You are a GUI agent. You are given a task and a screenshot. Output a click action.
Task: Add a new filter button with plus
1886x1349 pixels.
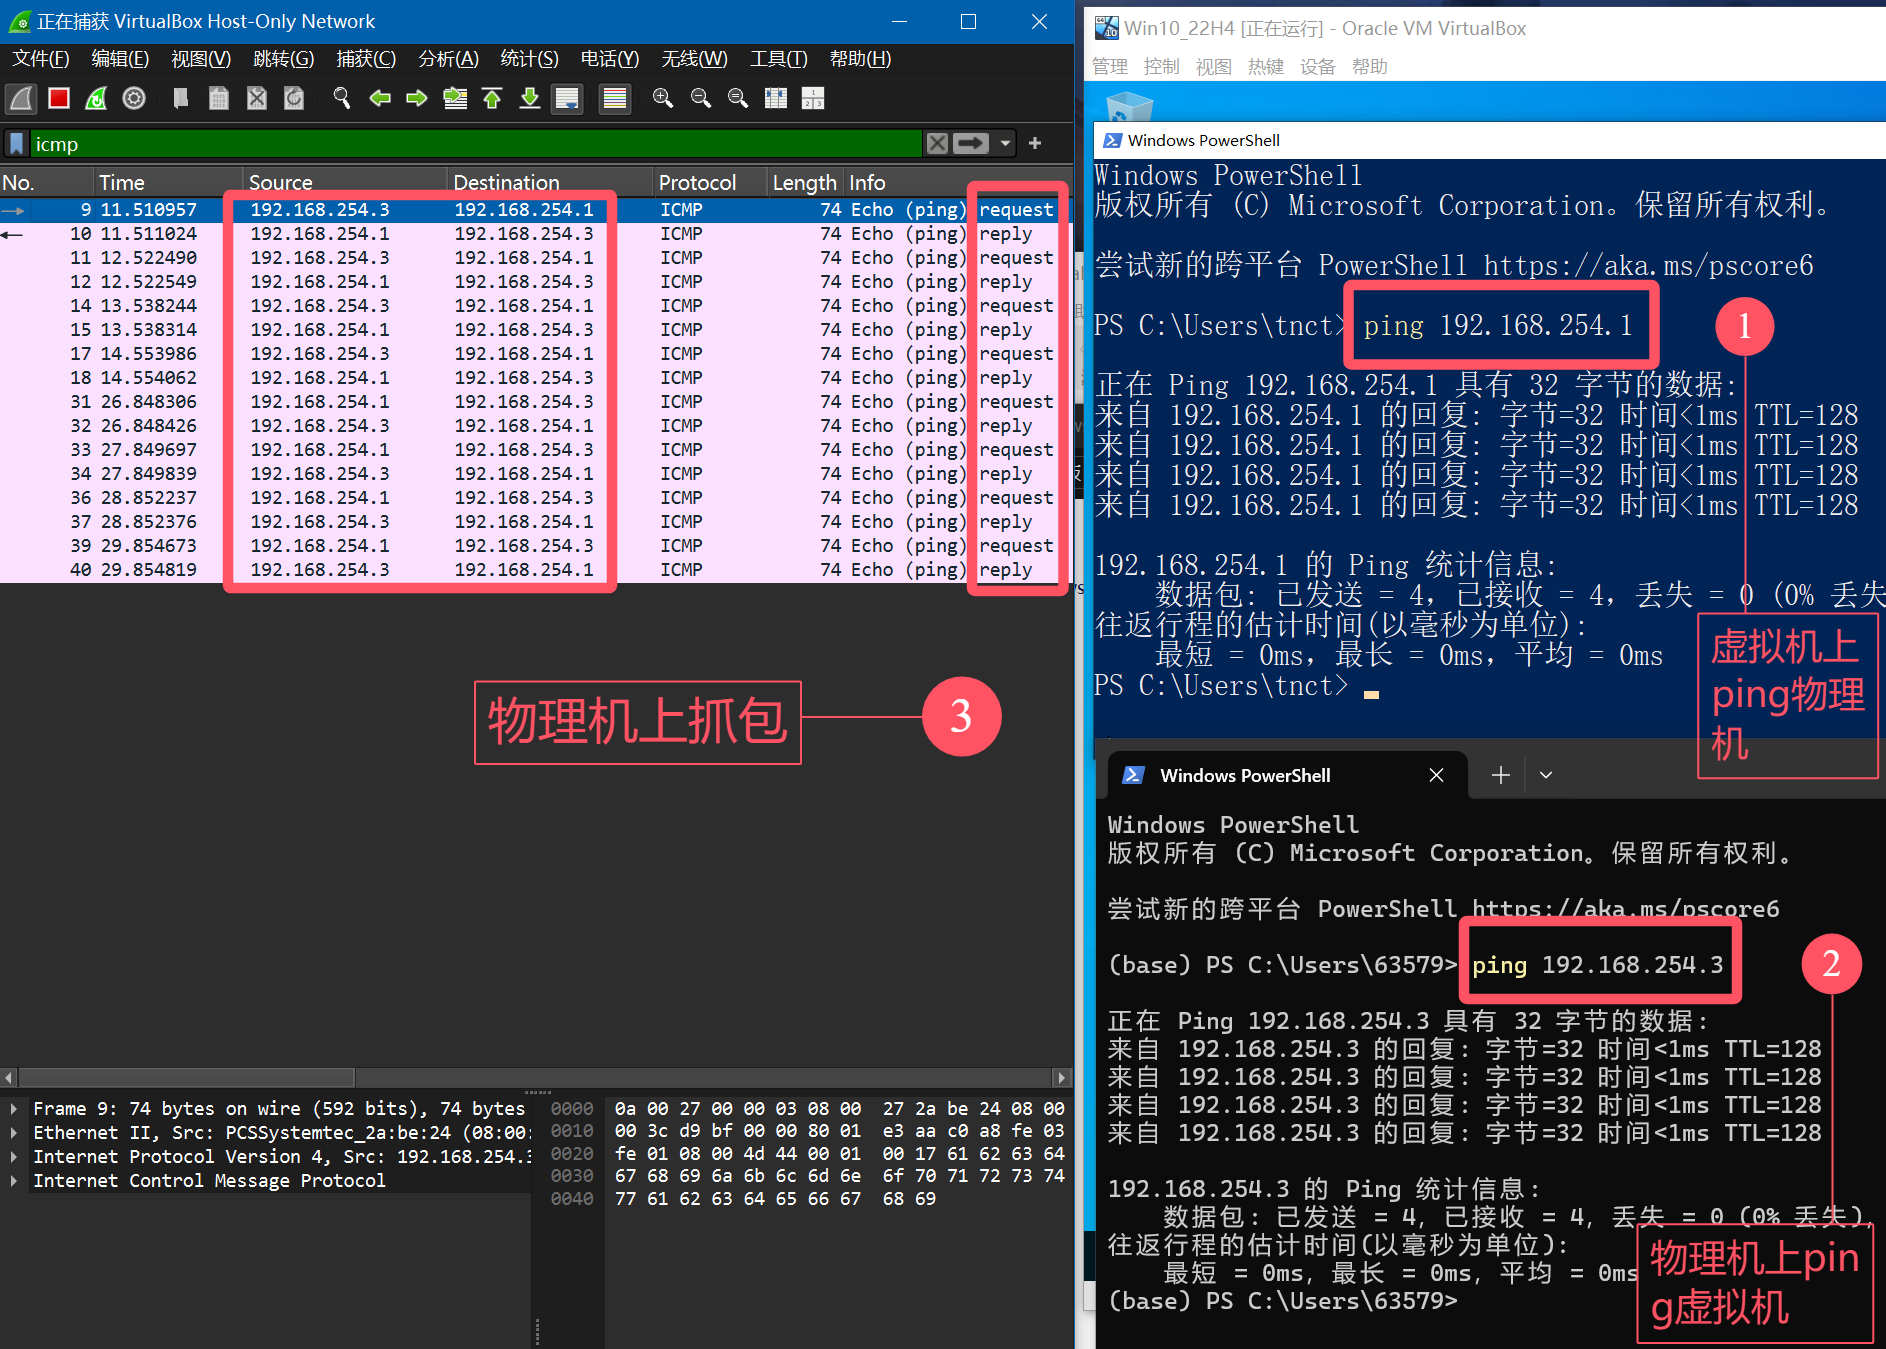tap(1035, 144)
